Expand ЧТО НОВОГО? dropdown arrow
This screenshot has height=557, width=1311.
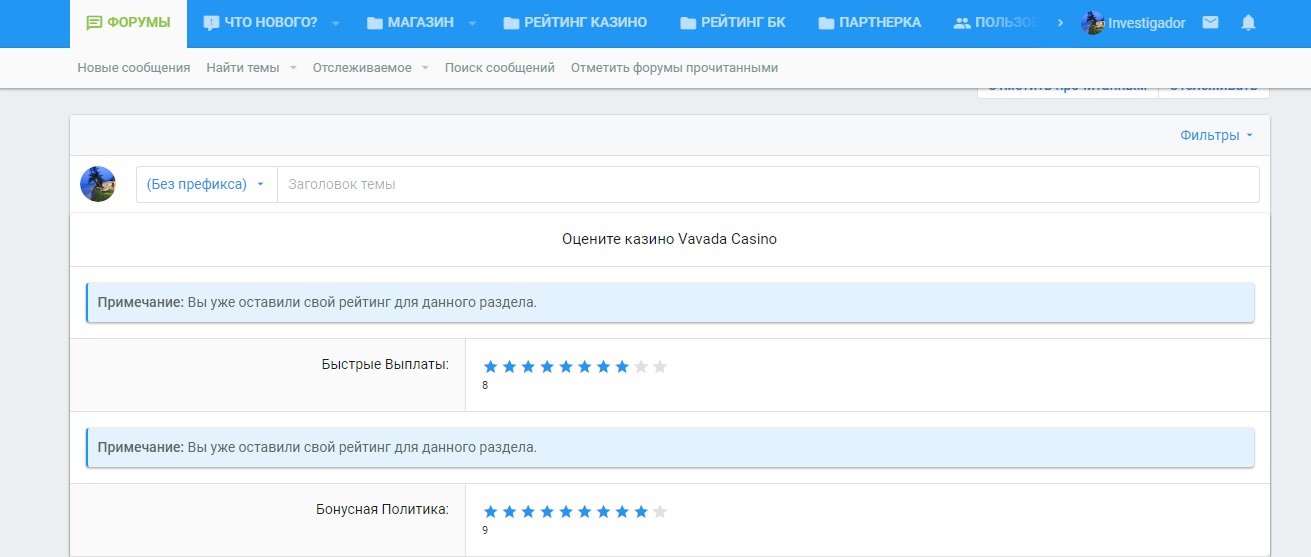(336, 23)
